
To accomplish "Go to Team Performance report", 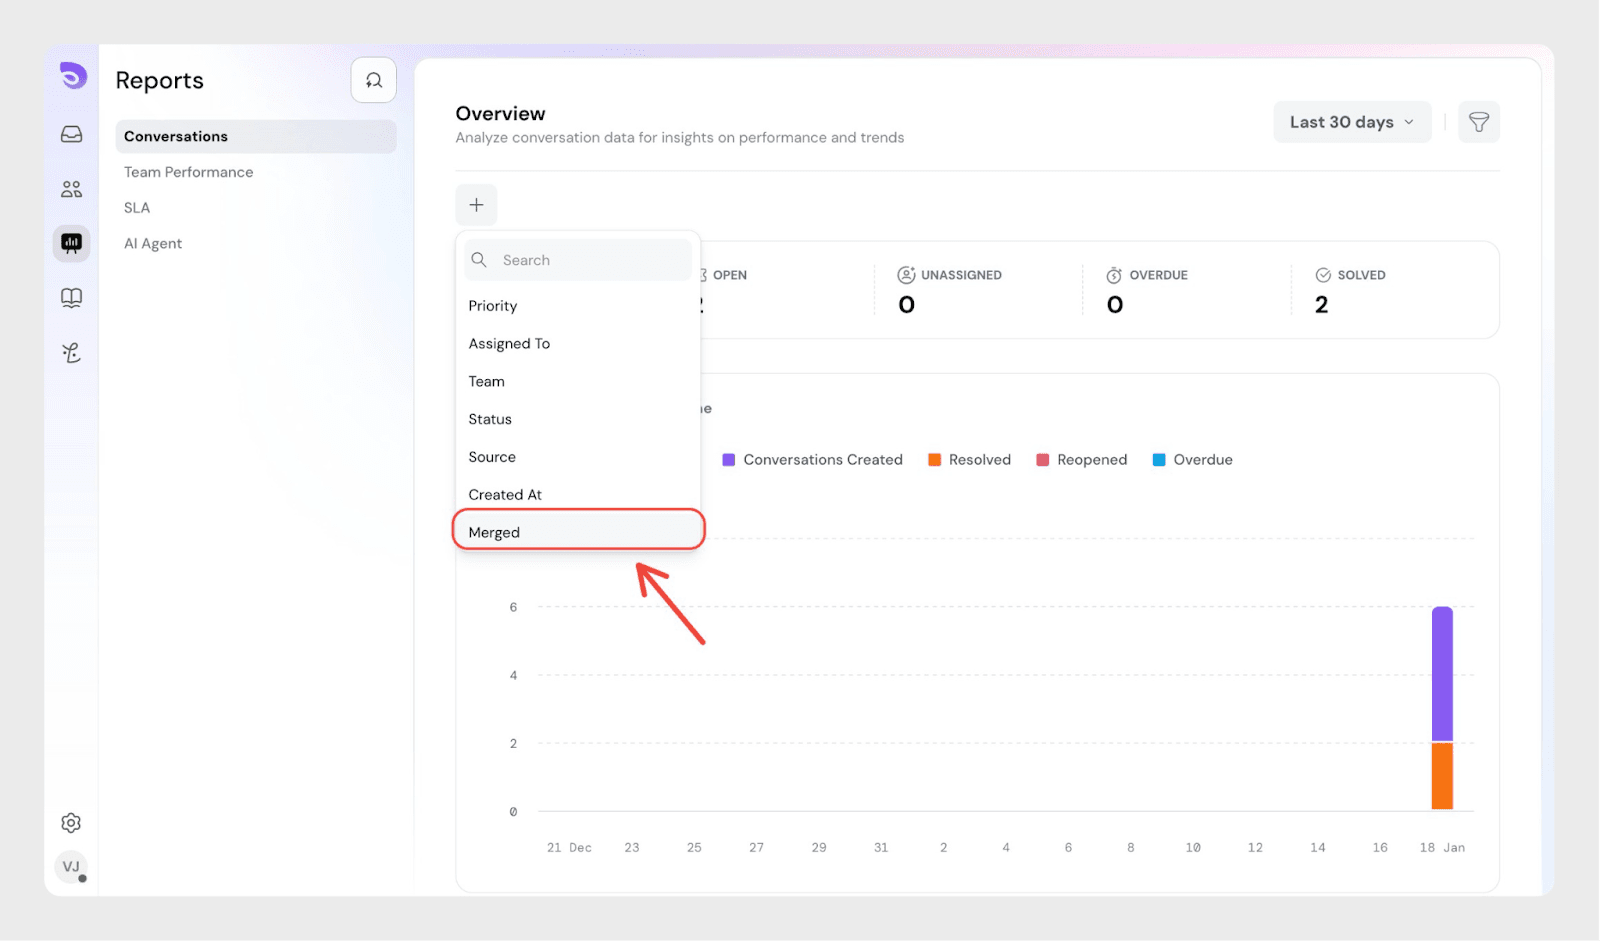I will click(188, 172).
